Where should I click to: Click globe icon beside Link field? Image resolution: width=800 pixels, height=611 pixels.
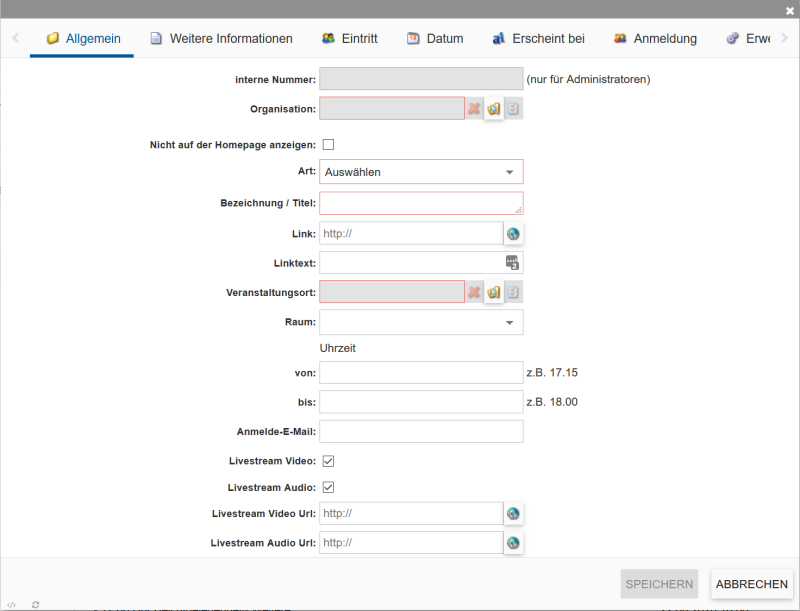(513, 234)
